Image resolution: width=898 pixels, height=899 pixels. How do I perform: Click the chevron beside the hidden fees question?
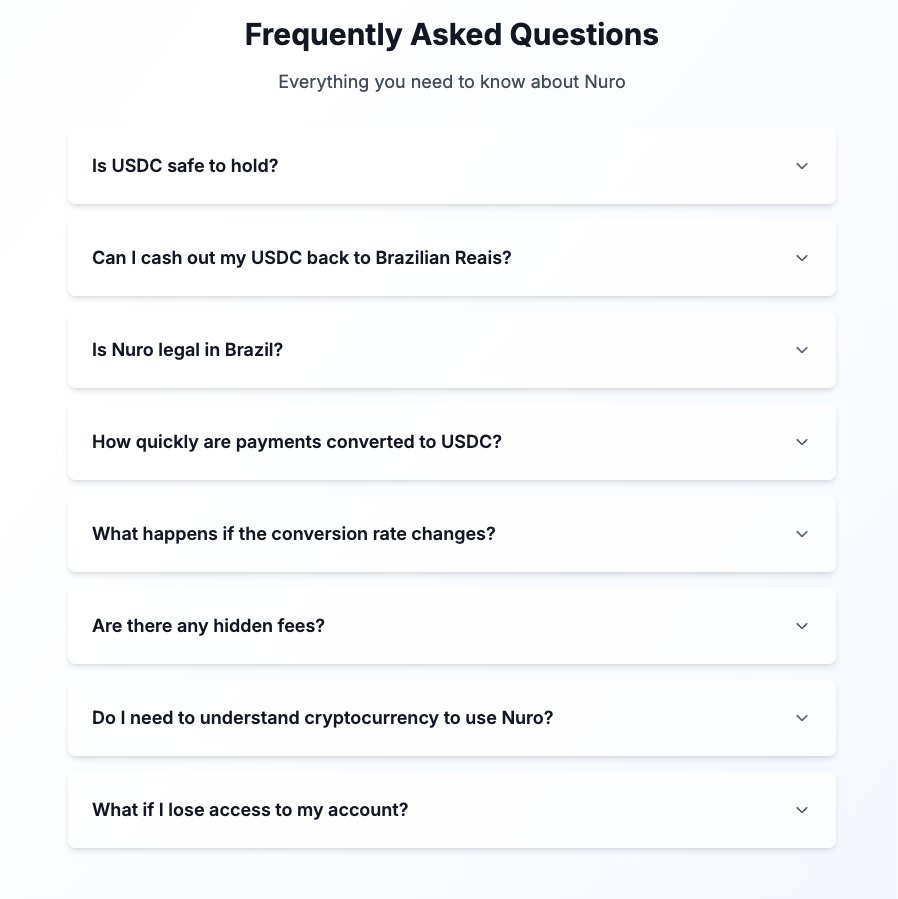pos(801,626)
